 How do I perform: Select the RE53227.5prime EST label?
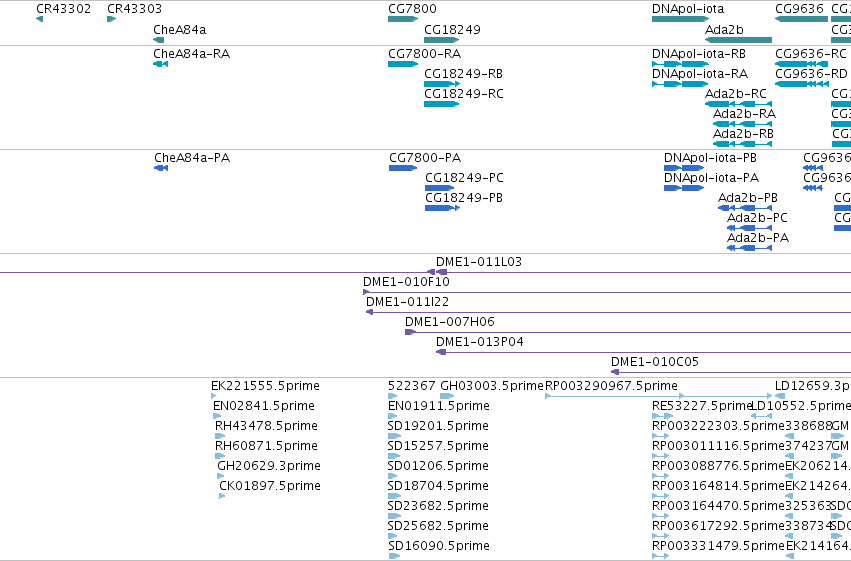coord(701,406)
